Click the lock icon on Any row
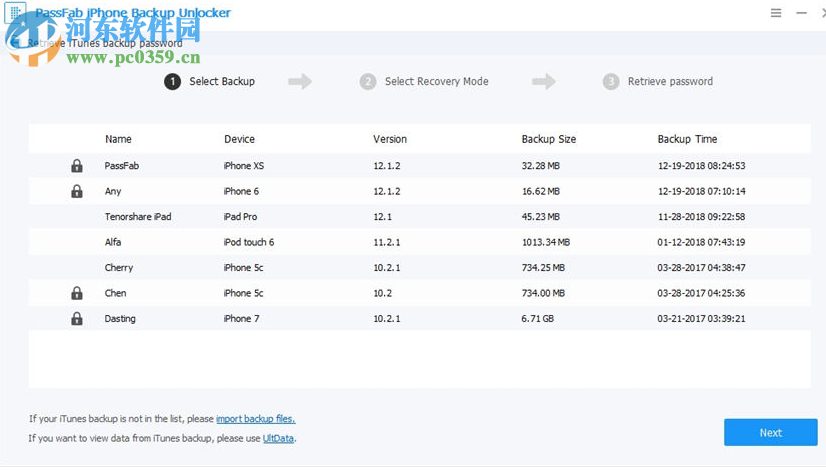The width and height of the screenshot is (826, 470). point(77,191)
